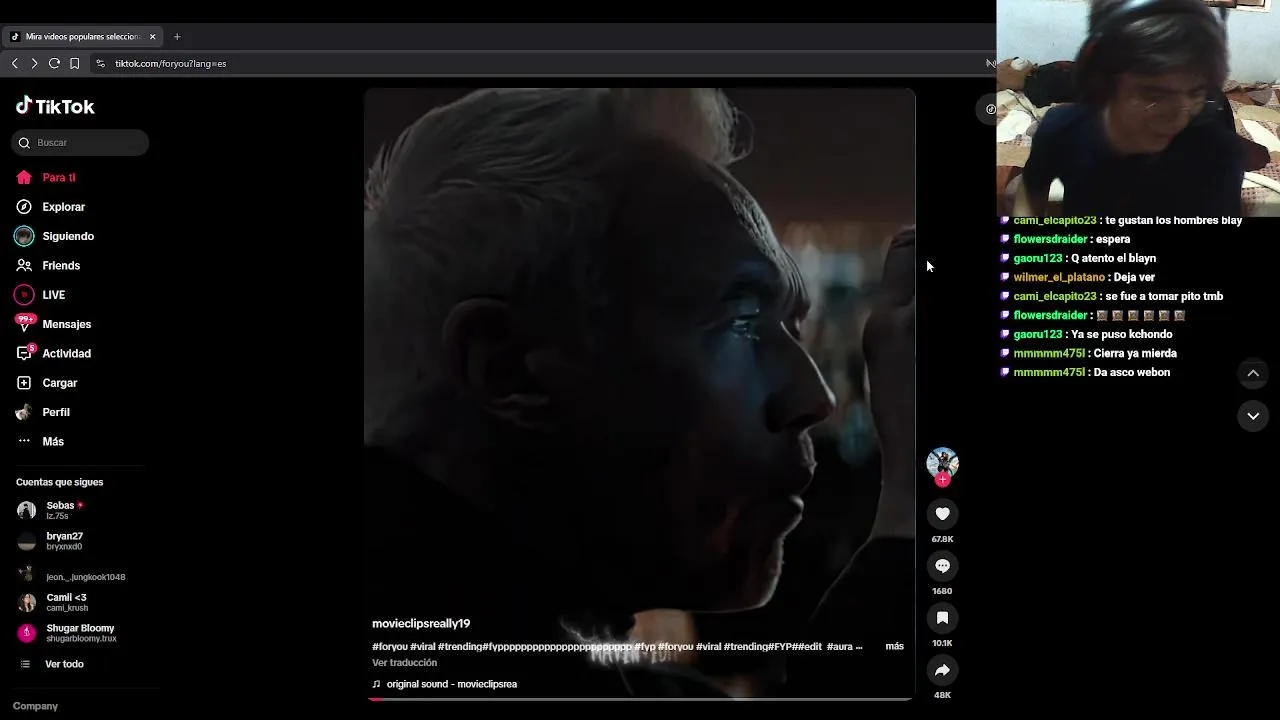Viewport: 1280px width, 720px height.
Task: Go forward in browser
Action: 34,63
